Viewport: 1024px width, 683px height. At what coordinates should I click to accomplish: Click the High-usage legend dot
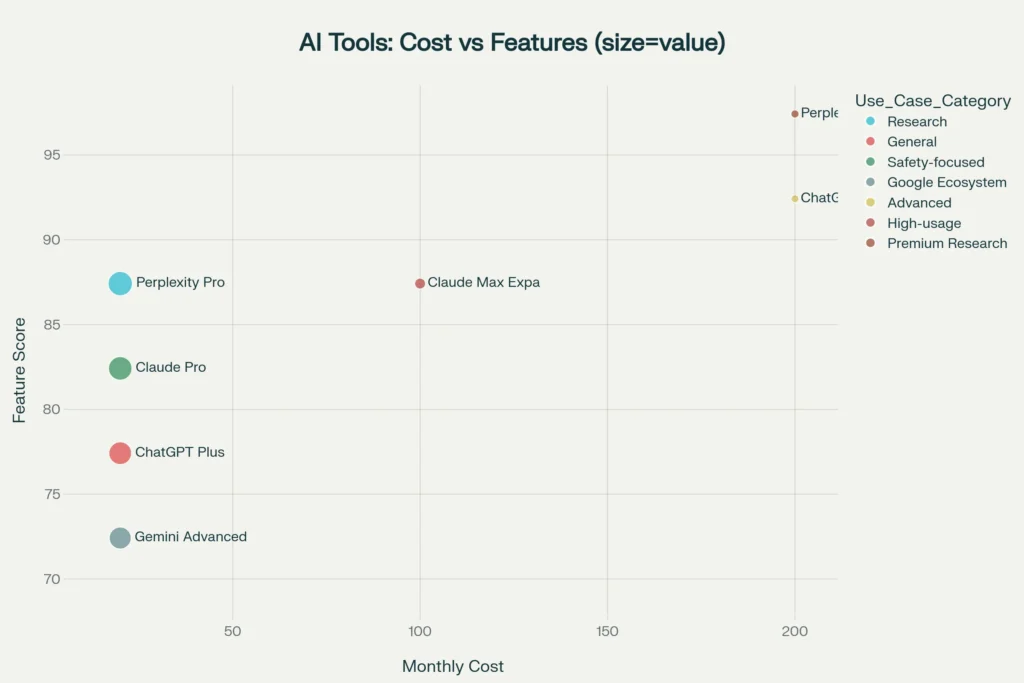click(870, 223)
